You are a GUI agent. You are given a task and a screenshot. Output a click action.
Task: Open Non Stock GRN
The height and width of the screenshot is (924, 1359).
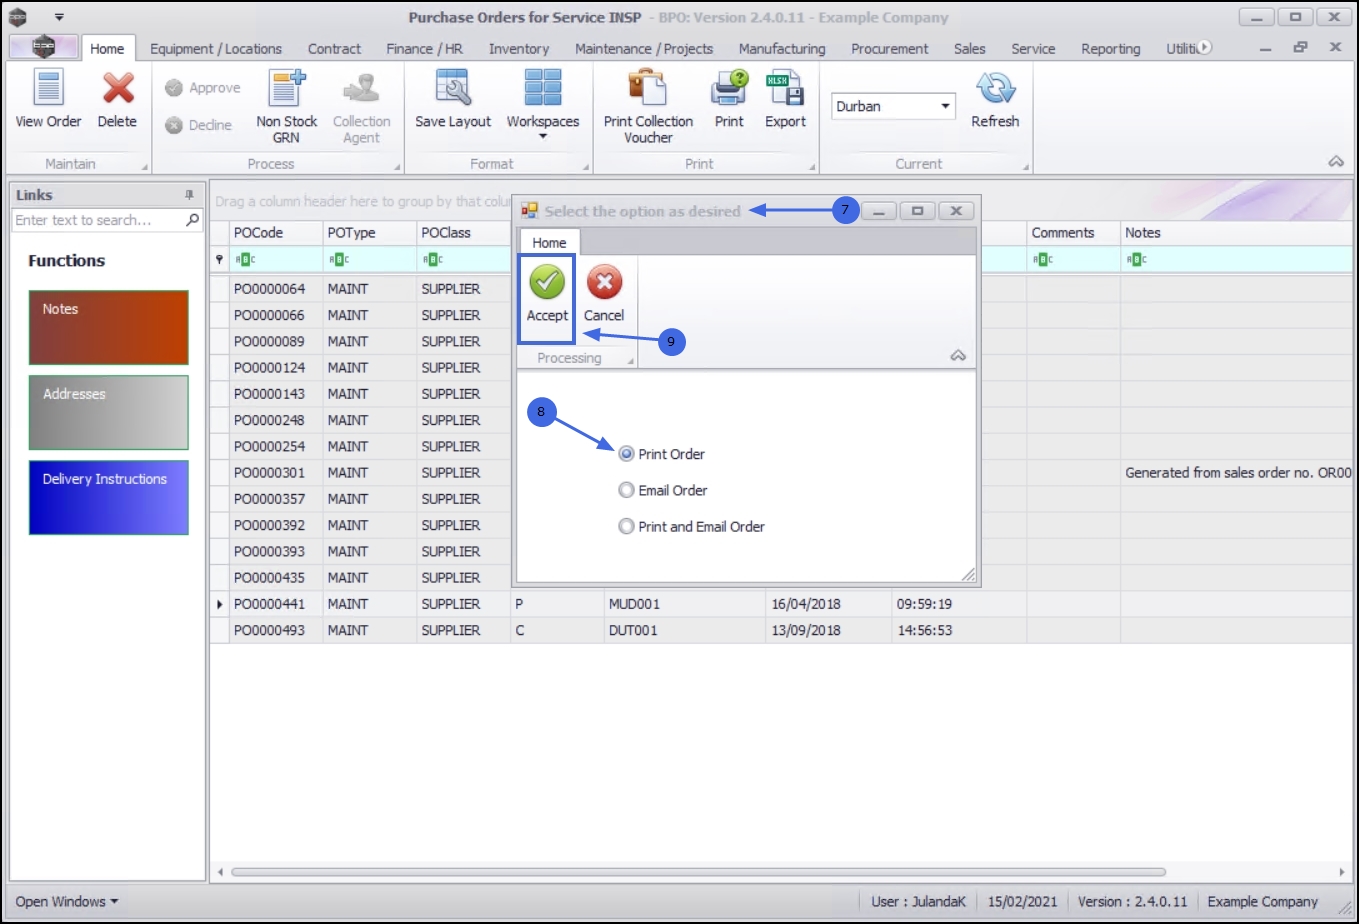point(287,106)
